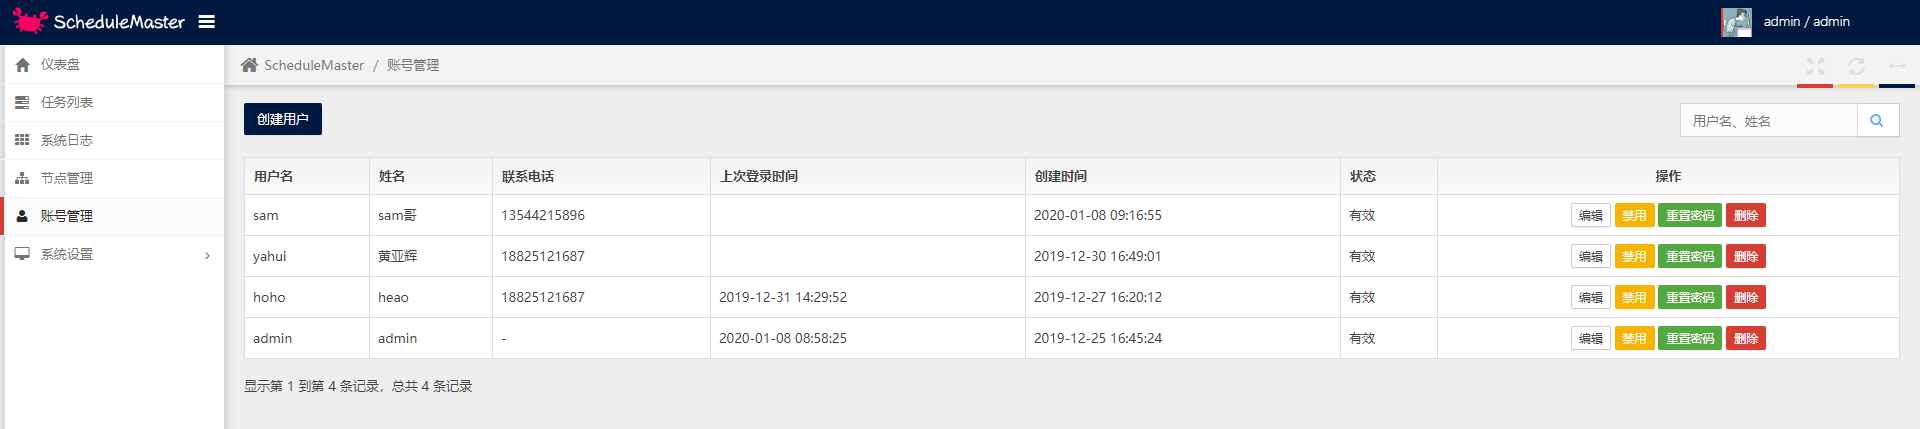Viewport: 1920px width, 429px height.
Task: Click the horizontal double-arrow width icon
Action: [1897, 66]
